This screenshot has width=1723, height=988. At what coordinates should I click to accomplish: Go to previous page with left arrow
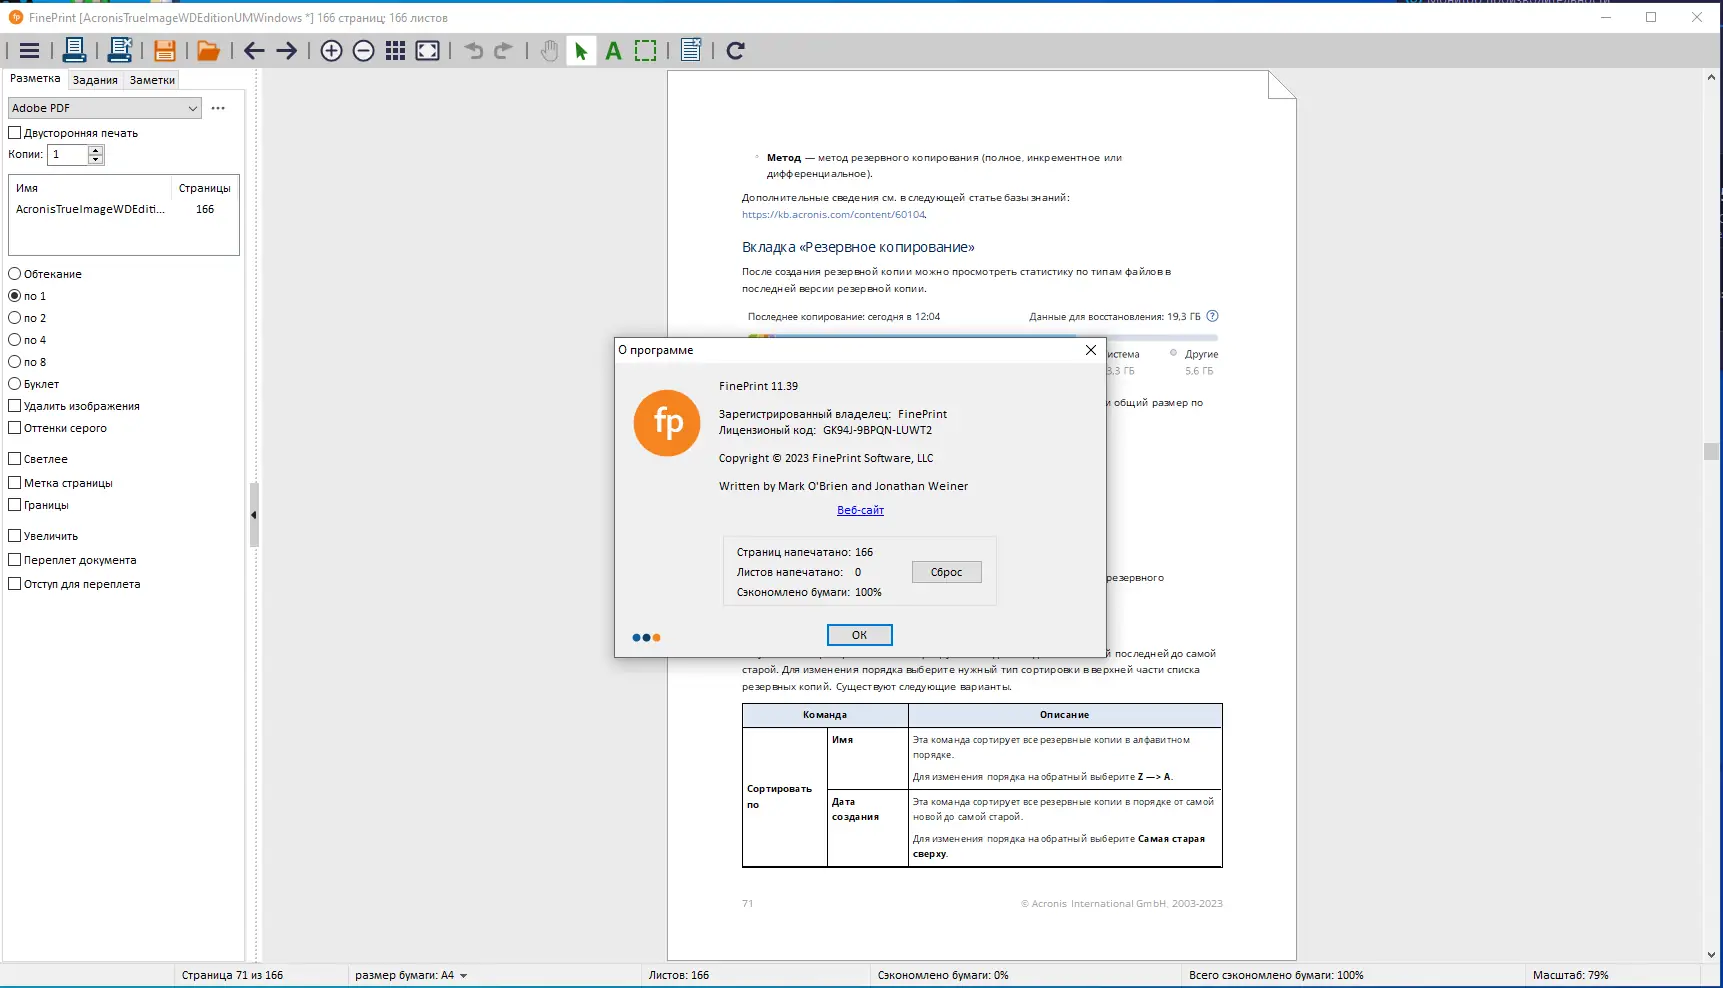[254, 51]
